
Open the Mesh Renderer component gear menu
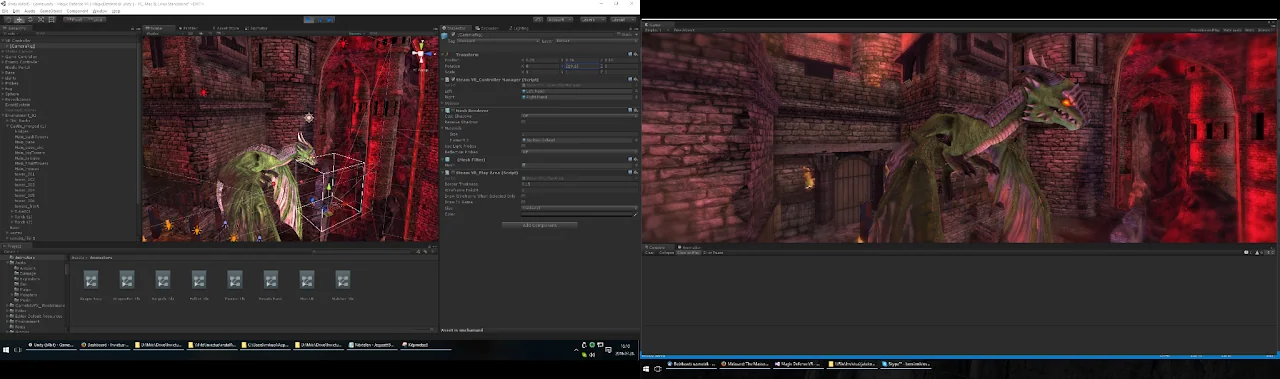point(635,109)
